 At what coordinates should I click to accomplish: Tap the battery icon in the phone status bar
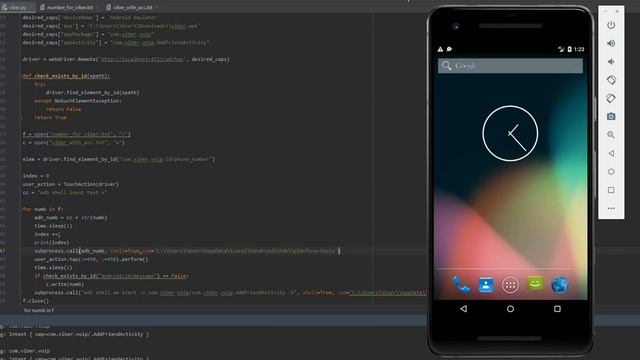[569, 49]
